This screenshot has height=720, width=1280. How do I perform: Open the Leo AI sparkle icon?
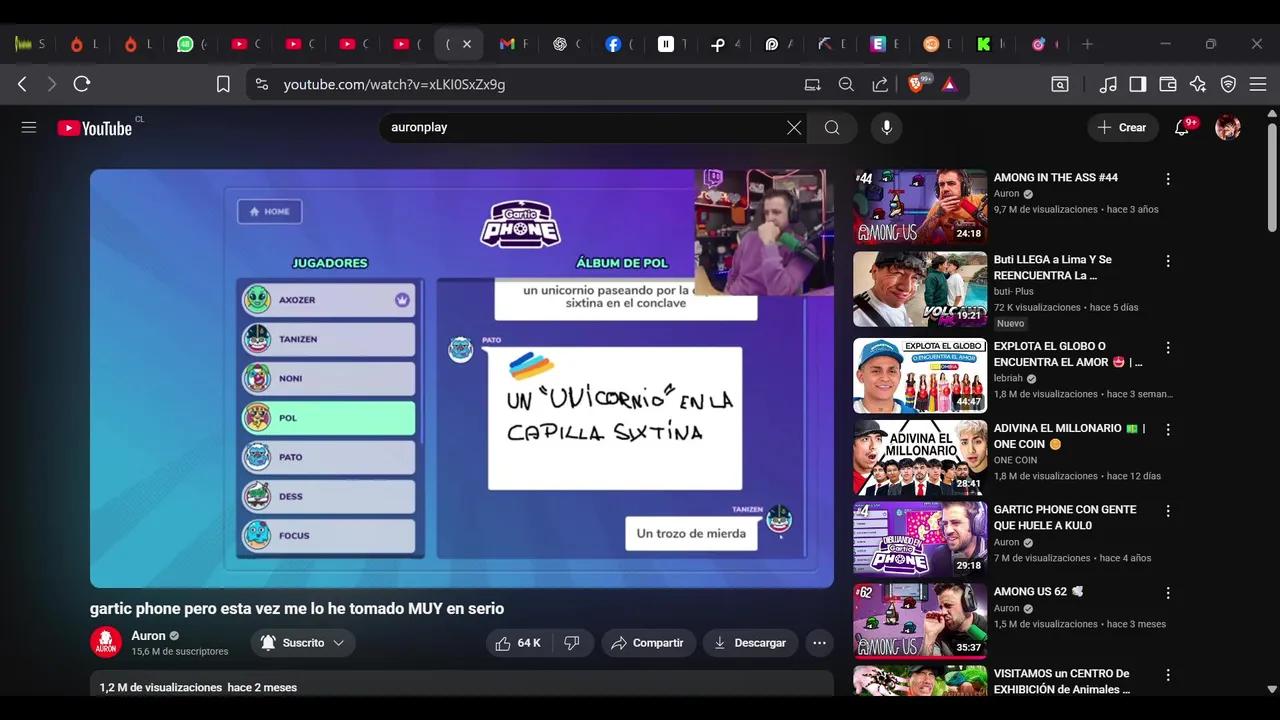(x=1198, y=85)
